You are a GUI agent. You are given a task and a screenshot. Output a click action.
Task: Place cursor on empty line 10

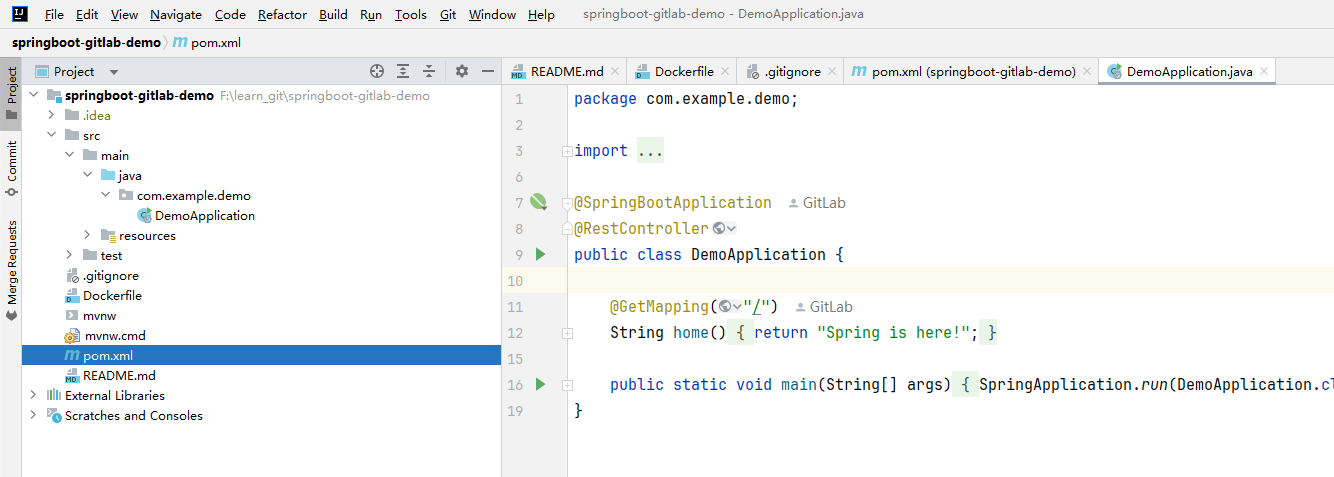point(950,281)
